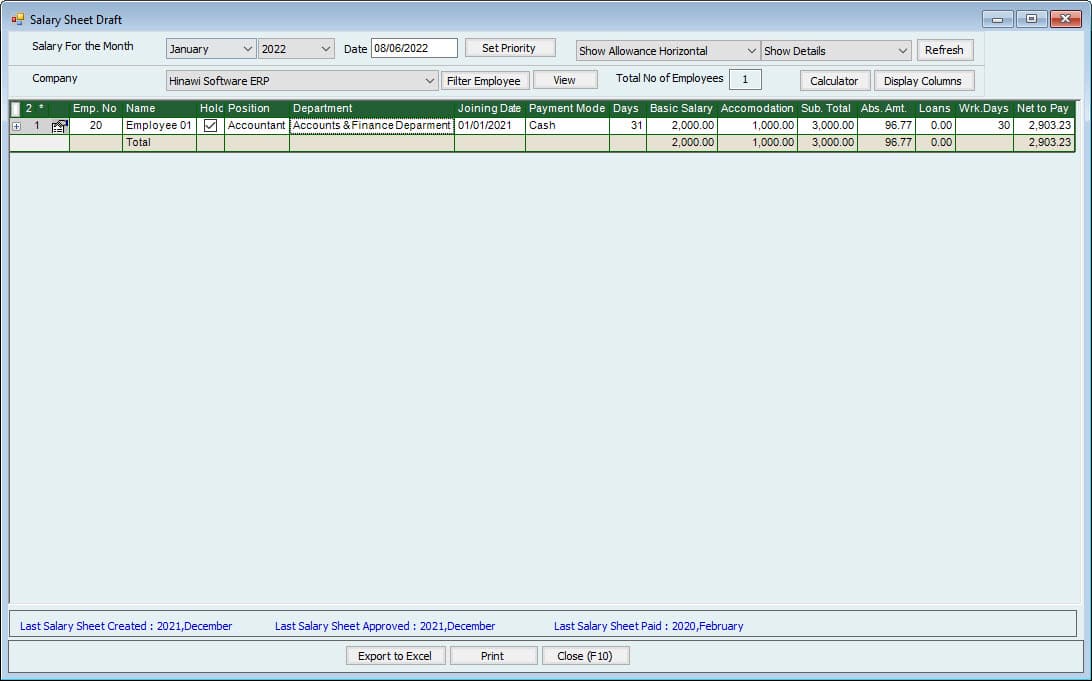Click the Sub. Total column header
This screenshot has width=1092, height=681.
827,109
